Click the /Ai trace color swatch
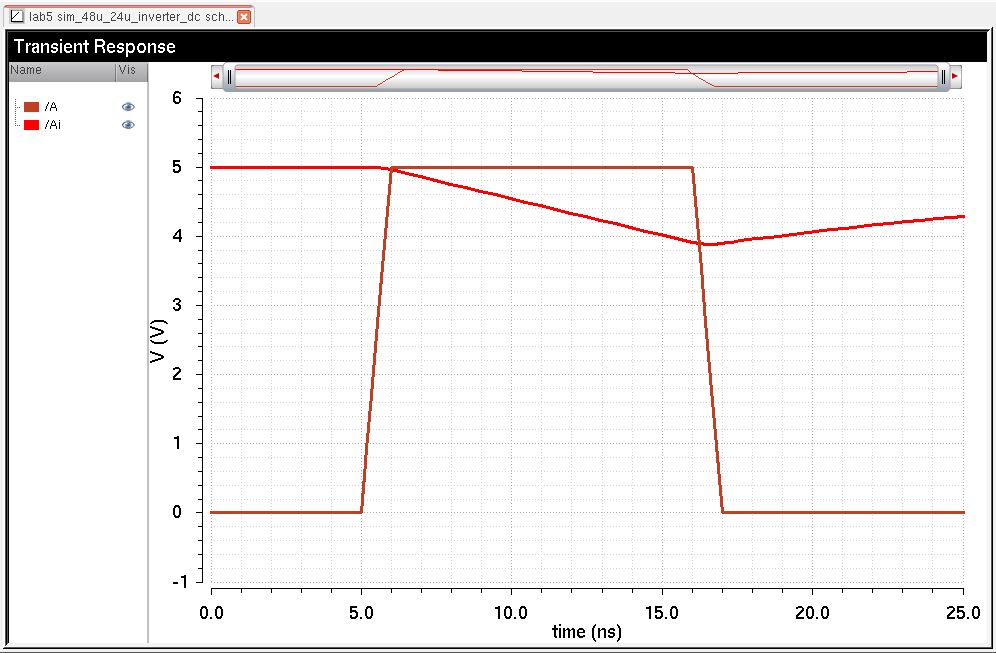The height and width of the screenshot is (653, 996). [32, 125]
